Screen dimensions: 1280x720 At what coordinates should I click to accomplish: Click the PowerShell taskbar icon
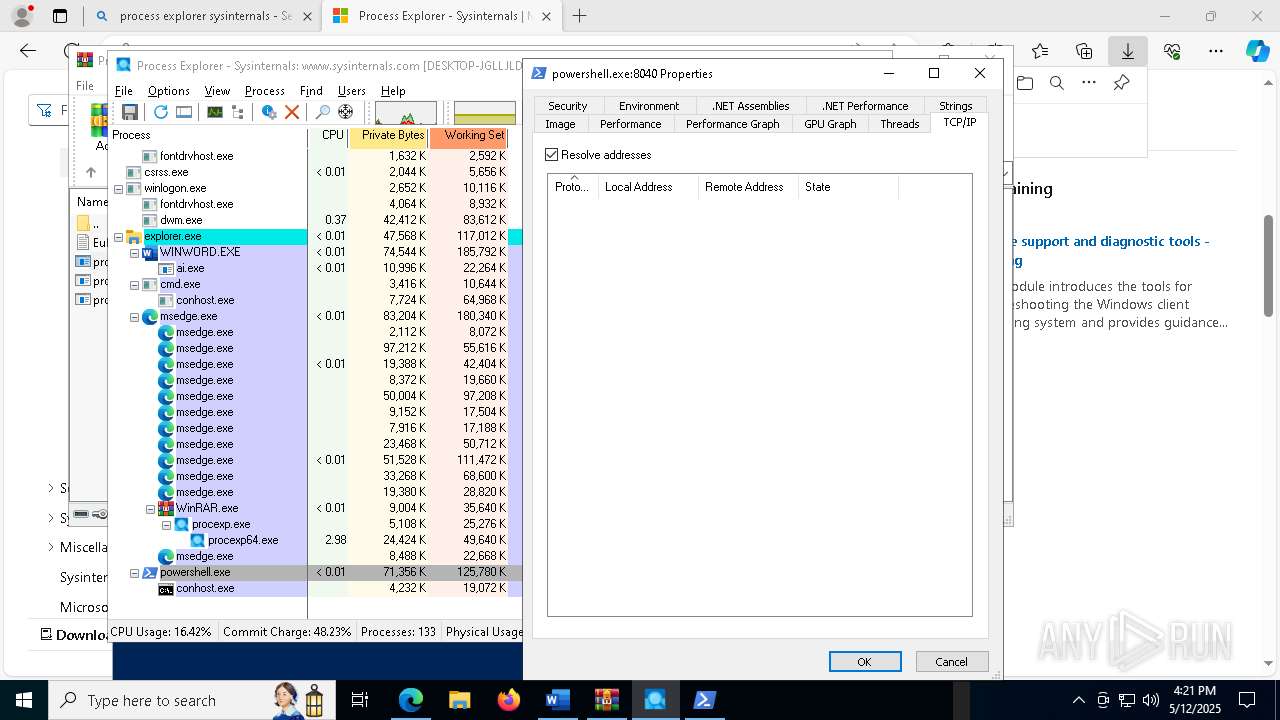(704, 700)
